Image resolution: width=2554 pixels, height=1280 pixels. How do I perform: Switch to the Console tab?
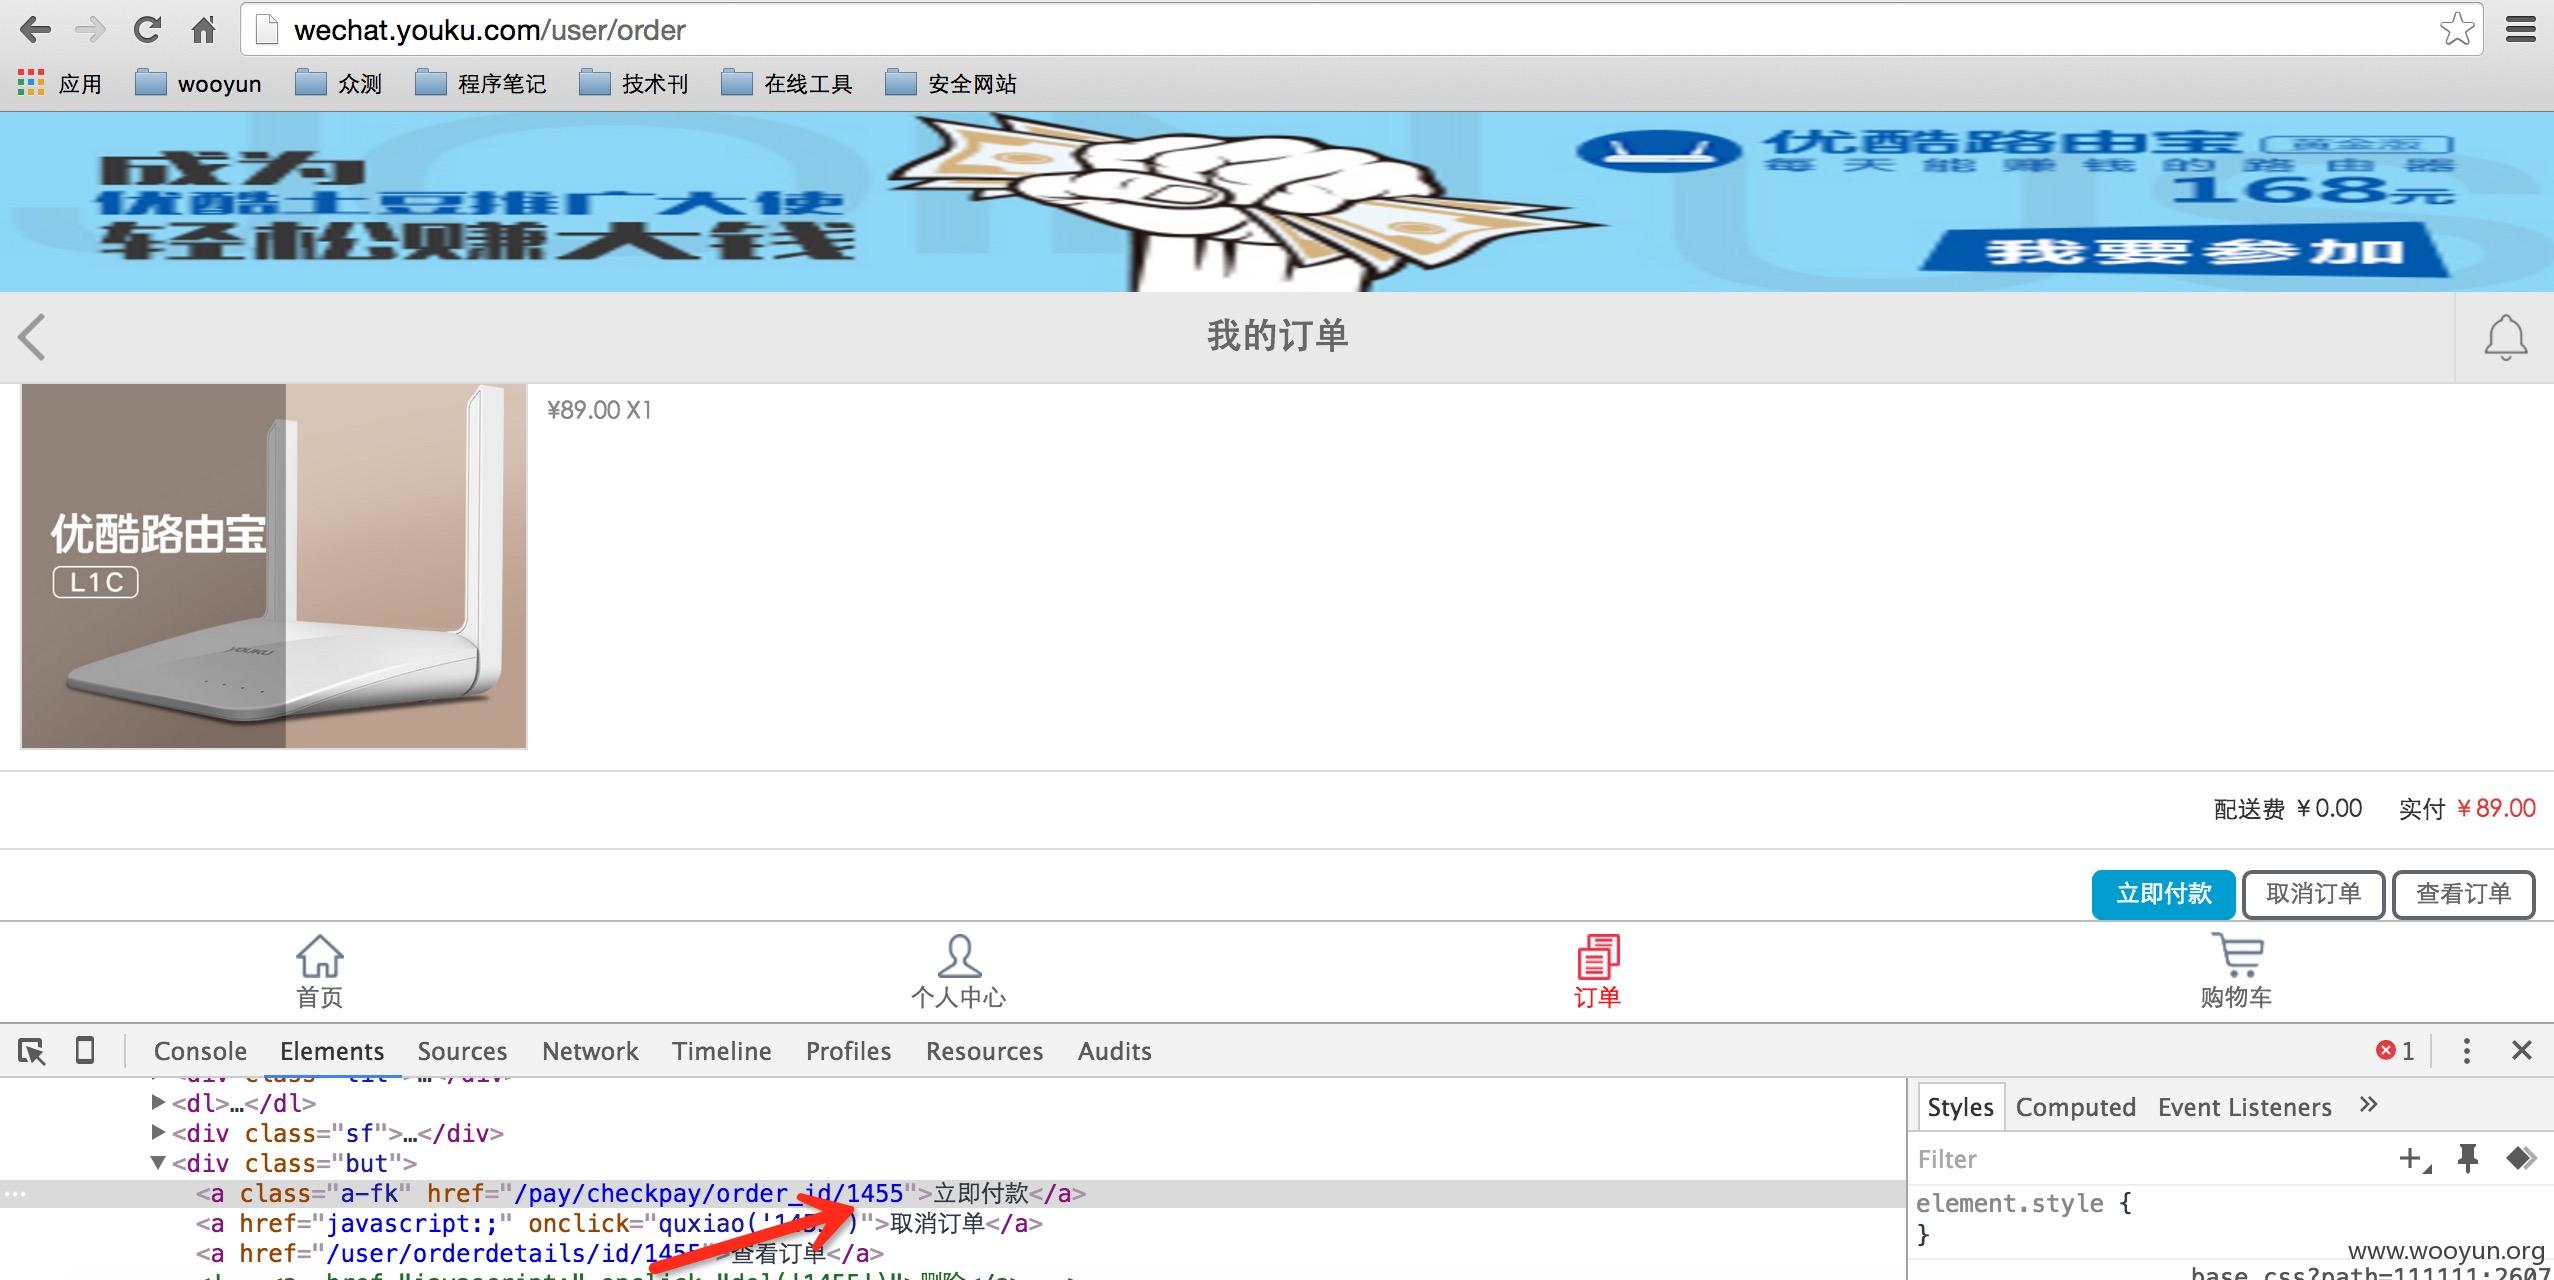[200, 1051]
